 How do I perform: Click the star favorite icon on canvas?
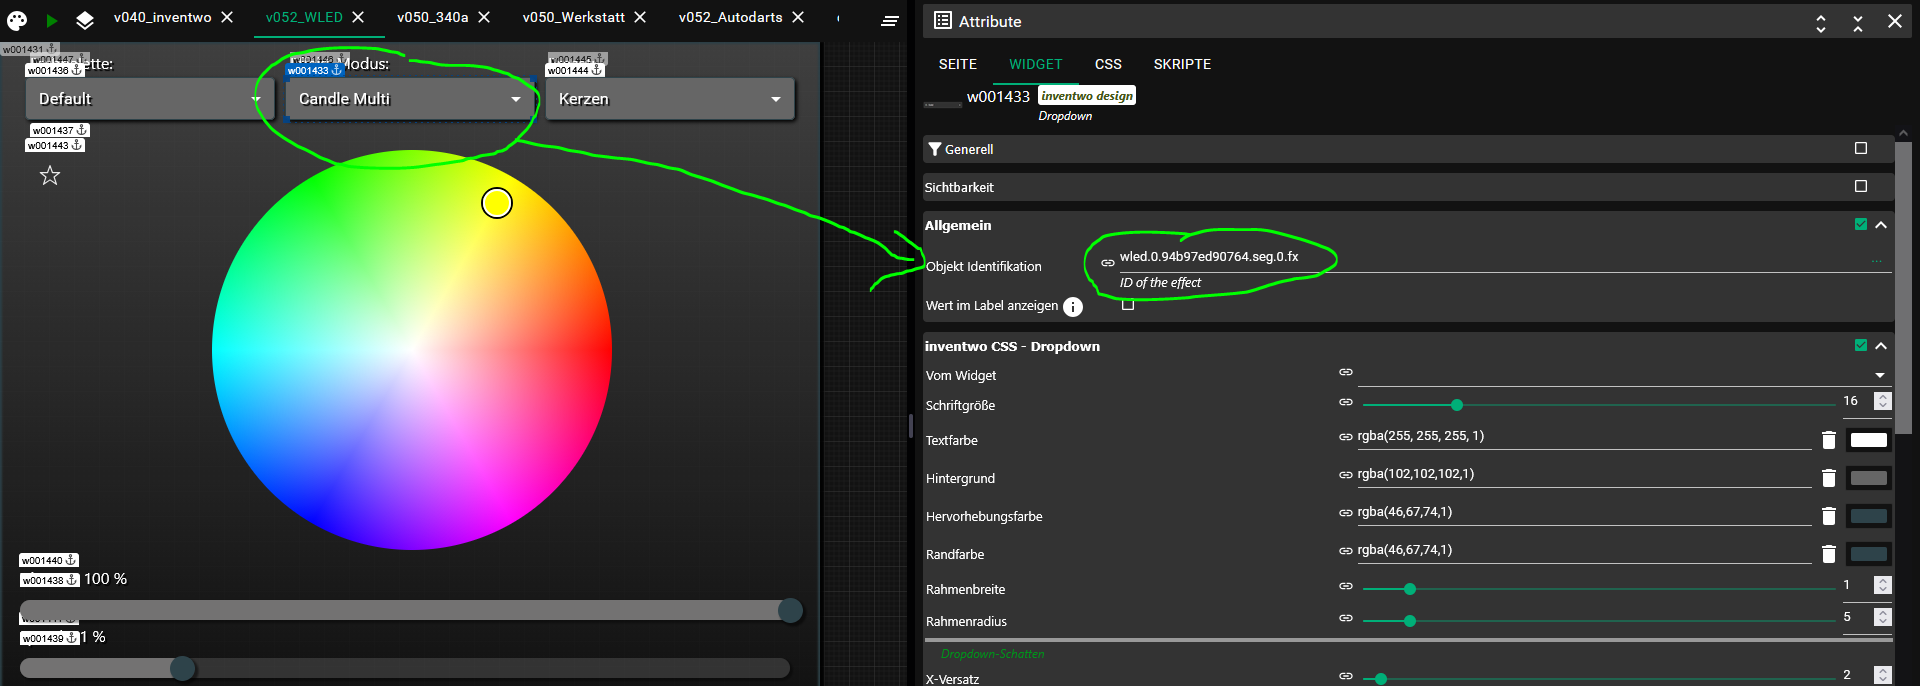pos(50,176)
